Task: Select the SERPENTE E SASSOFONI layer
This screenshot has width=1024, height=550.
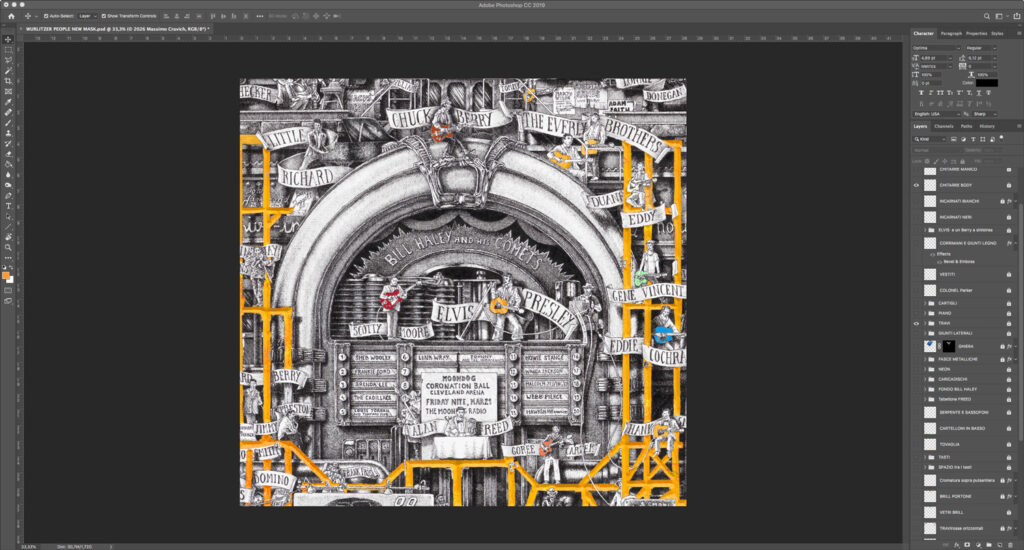Action: pos(964,413)
